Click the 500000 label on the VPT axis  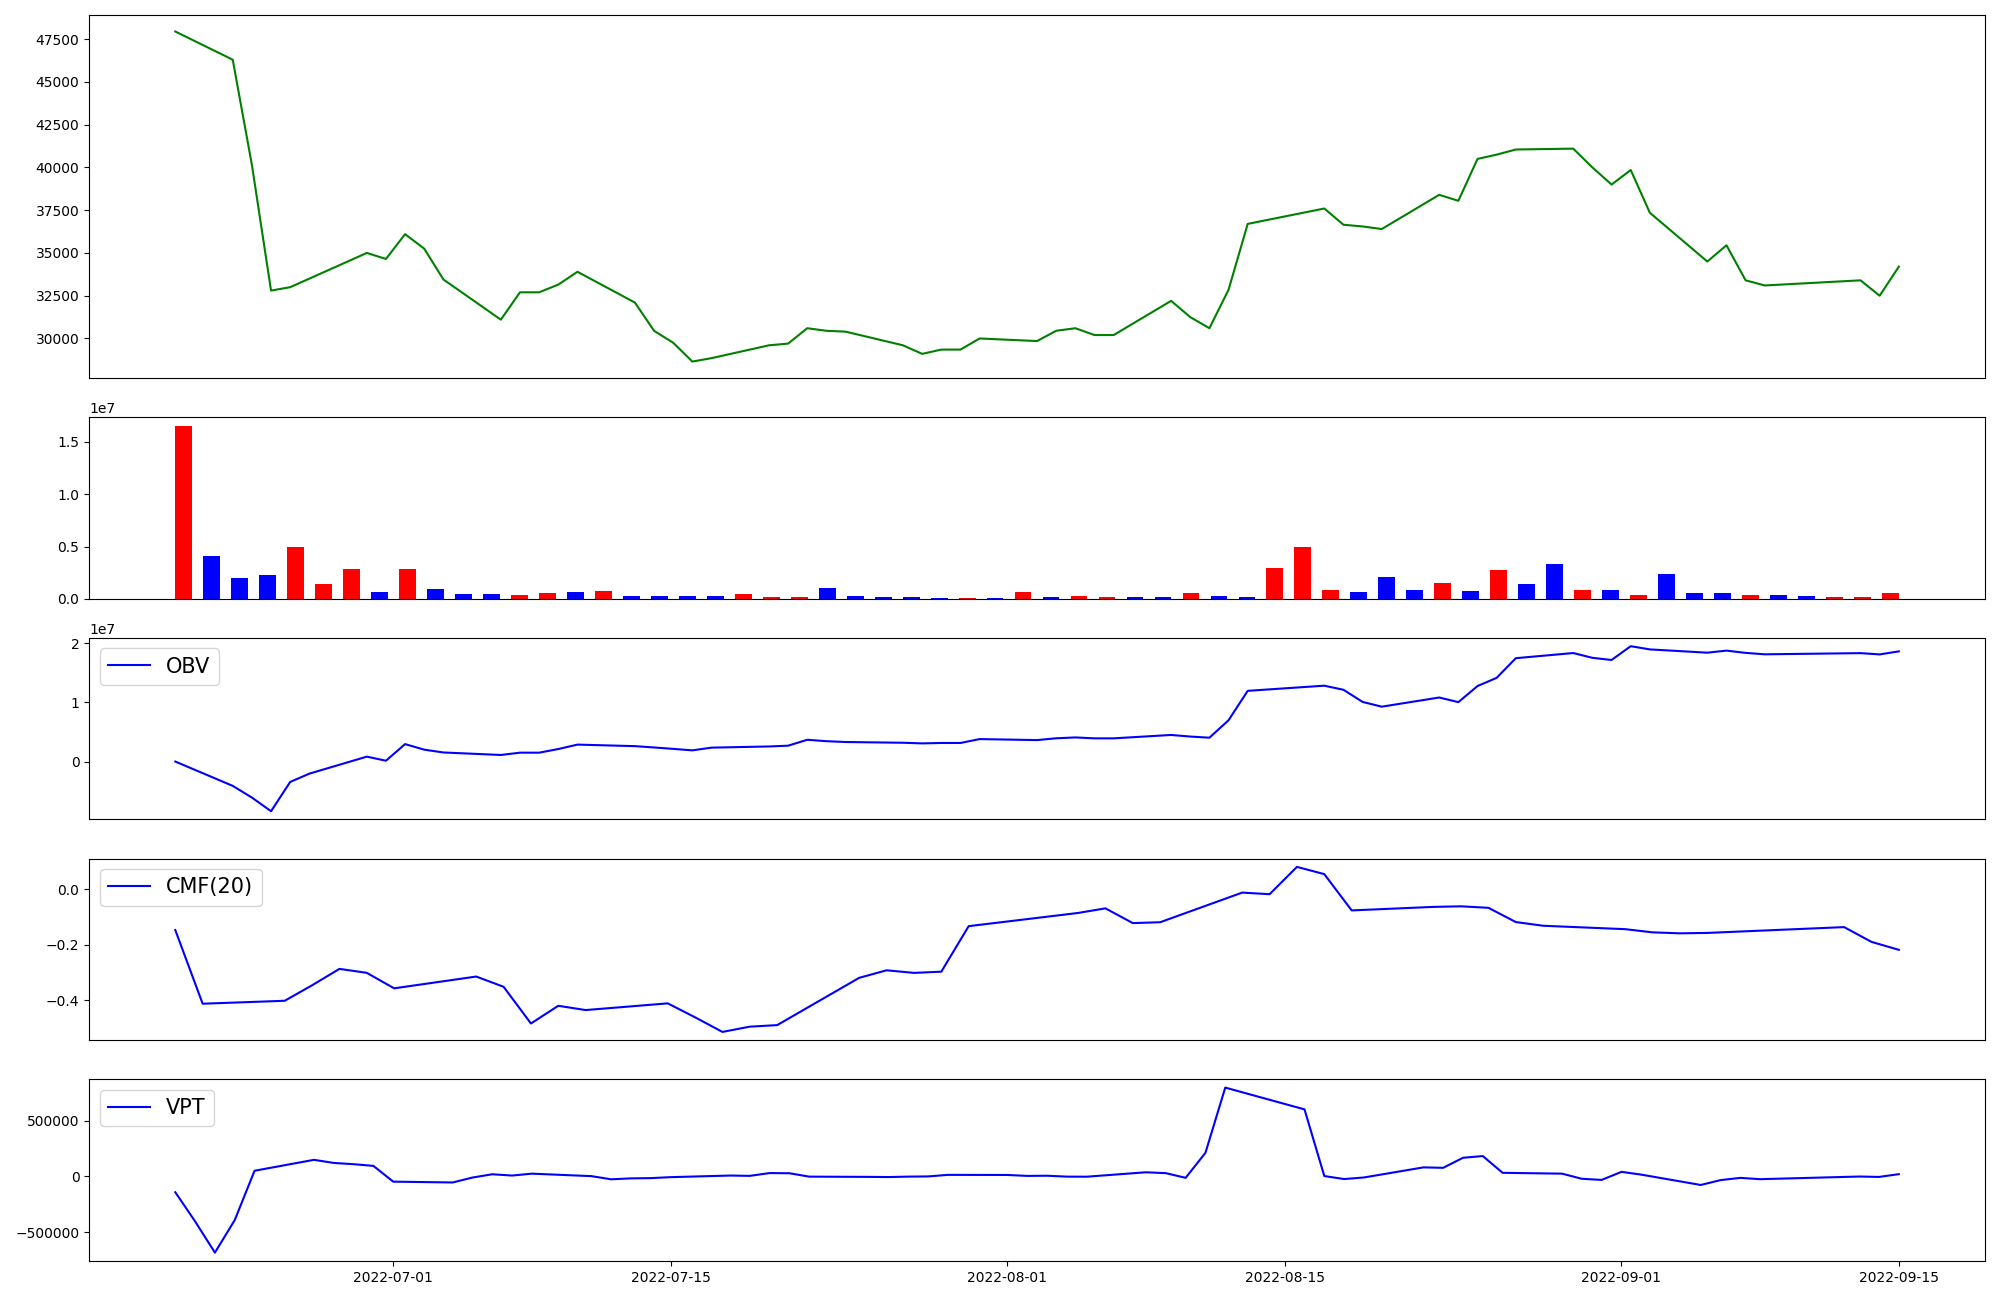pyautogui.click(x=54, y=1121)
